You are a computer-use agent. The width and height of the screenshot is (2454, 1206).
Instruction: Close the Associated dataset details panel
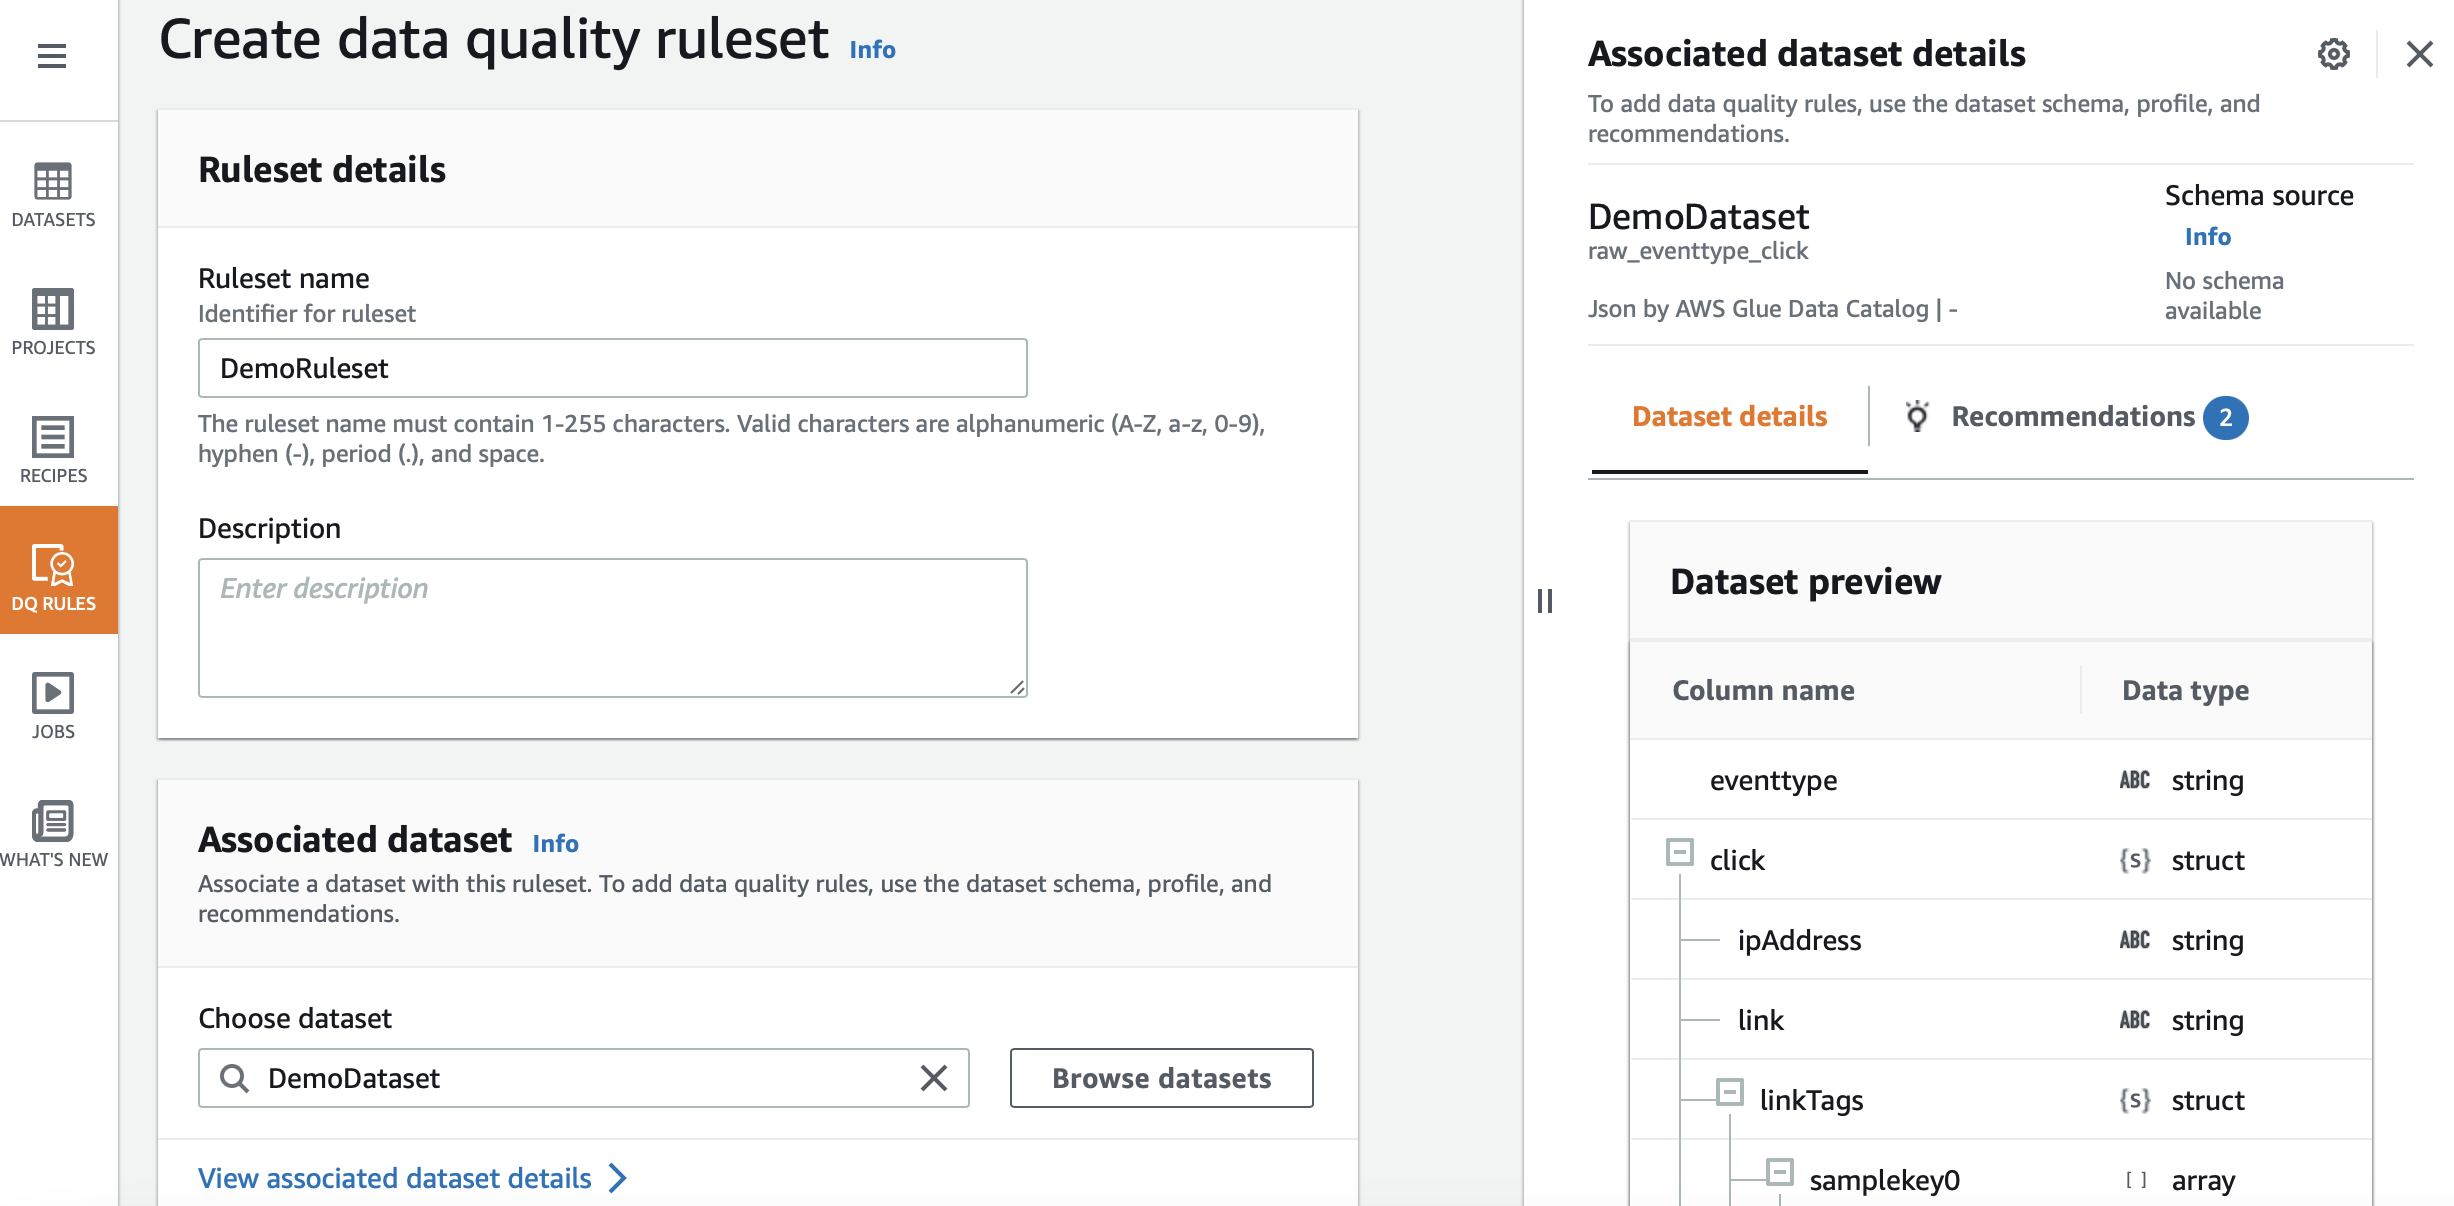tap(2419, 54)
